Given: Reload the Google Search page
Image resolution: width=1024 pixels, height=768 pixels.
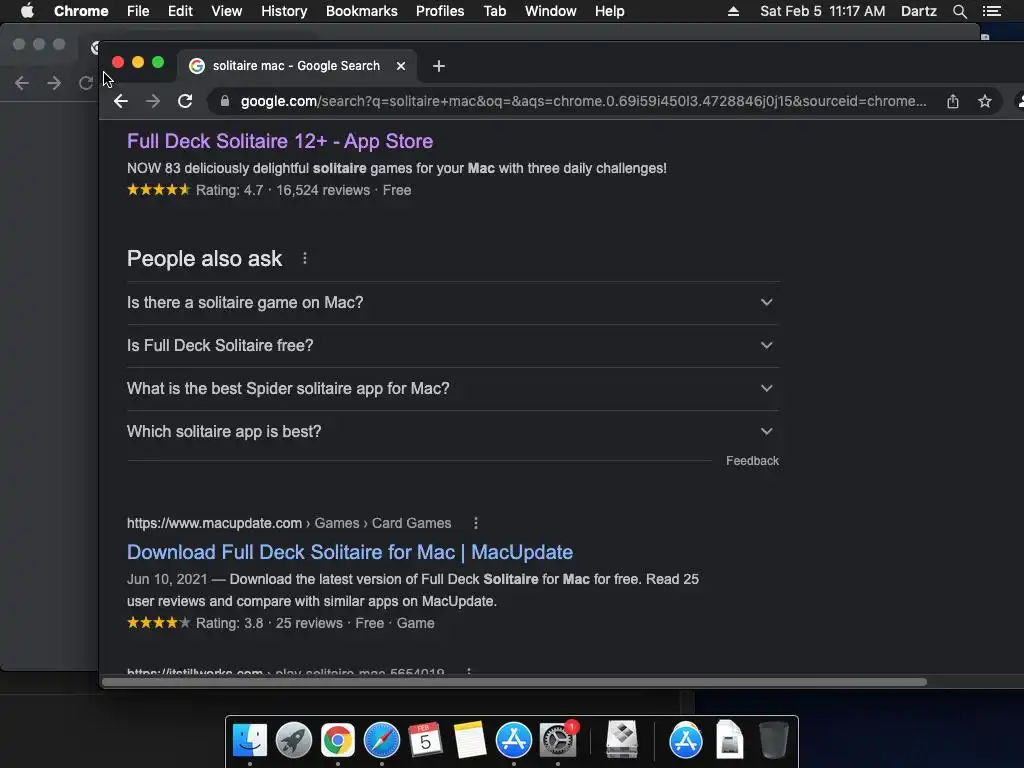Looking at the screenshot, I should pyautogui.click(x=185, y=101).
